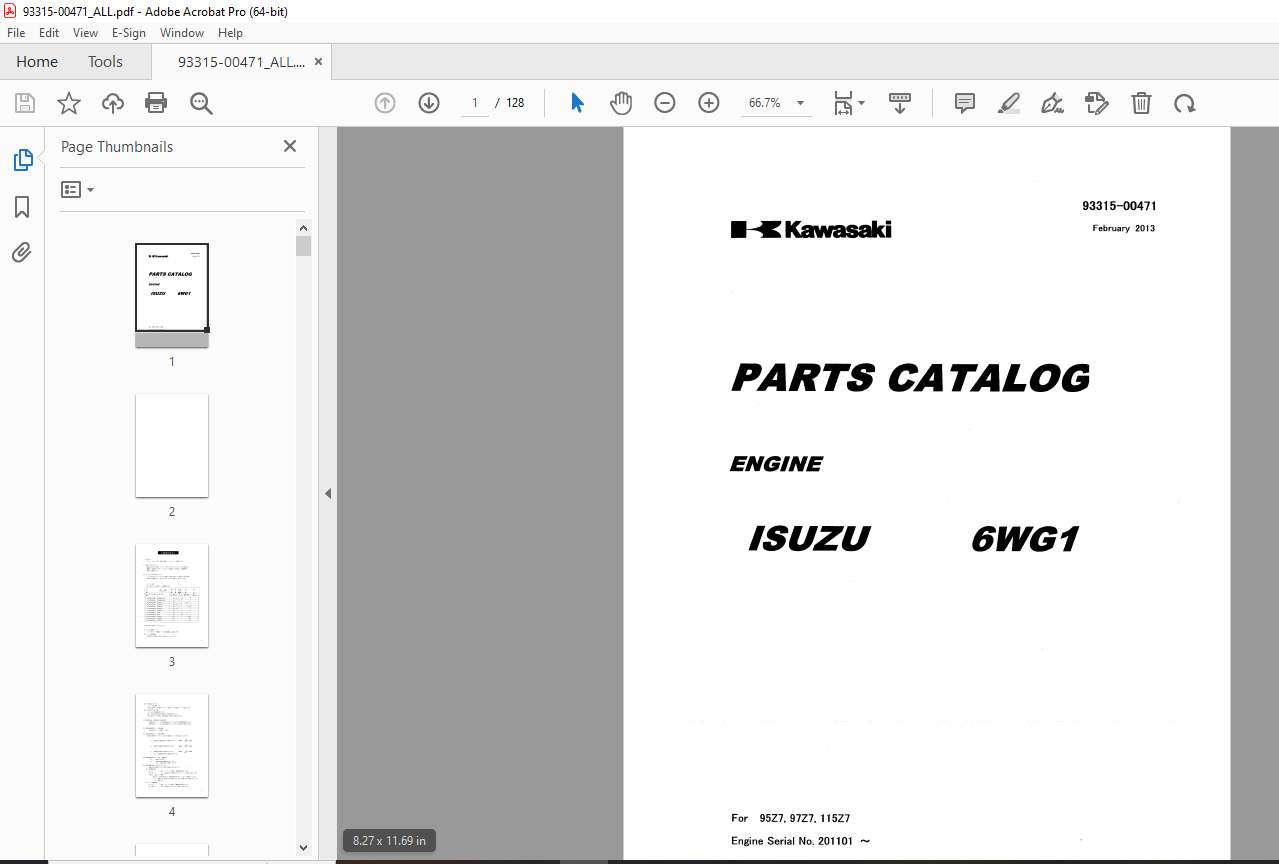This screenshot has width=1279, height=864.
Task: Click the total page count 128
Action: point(515,103)
